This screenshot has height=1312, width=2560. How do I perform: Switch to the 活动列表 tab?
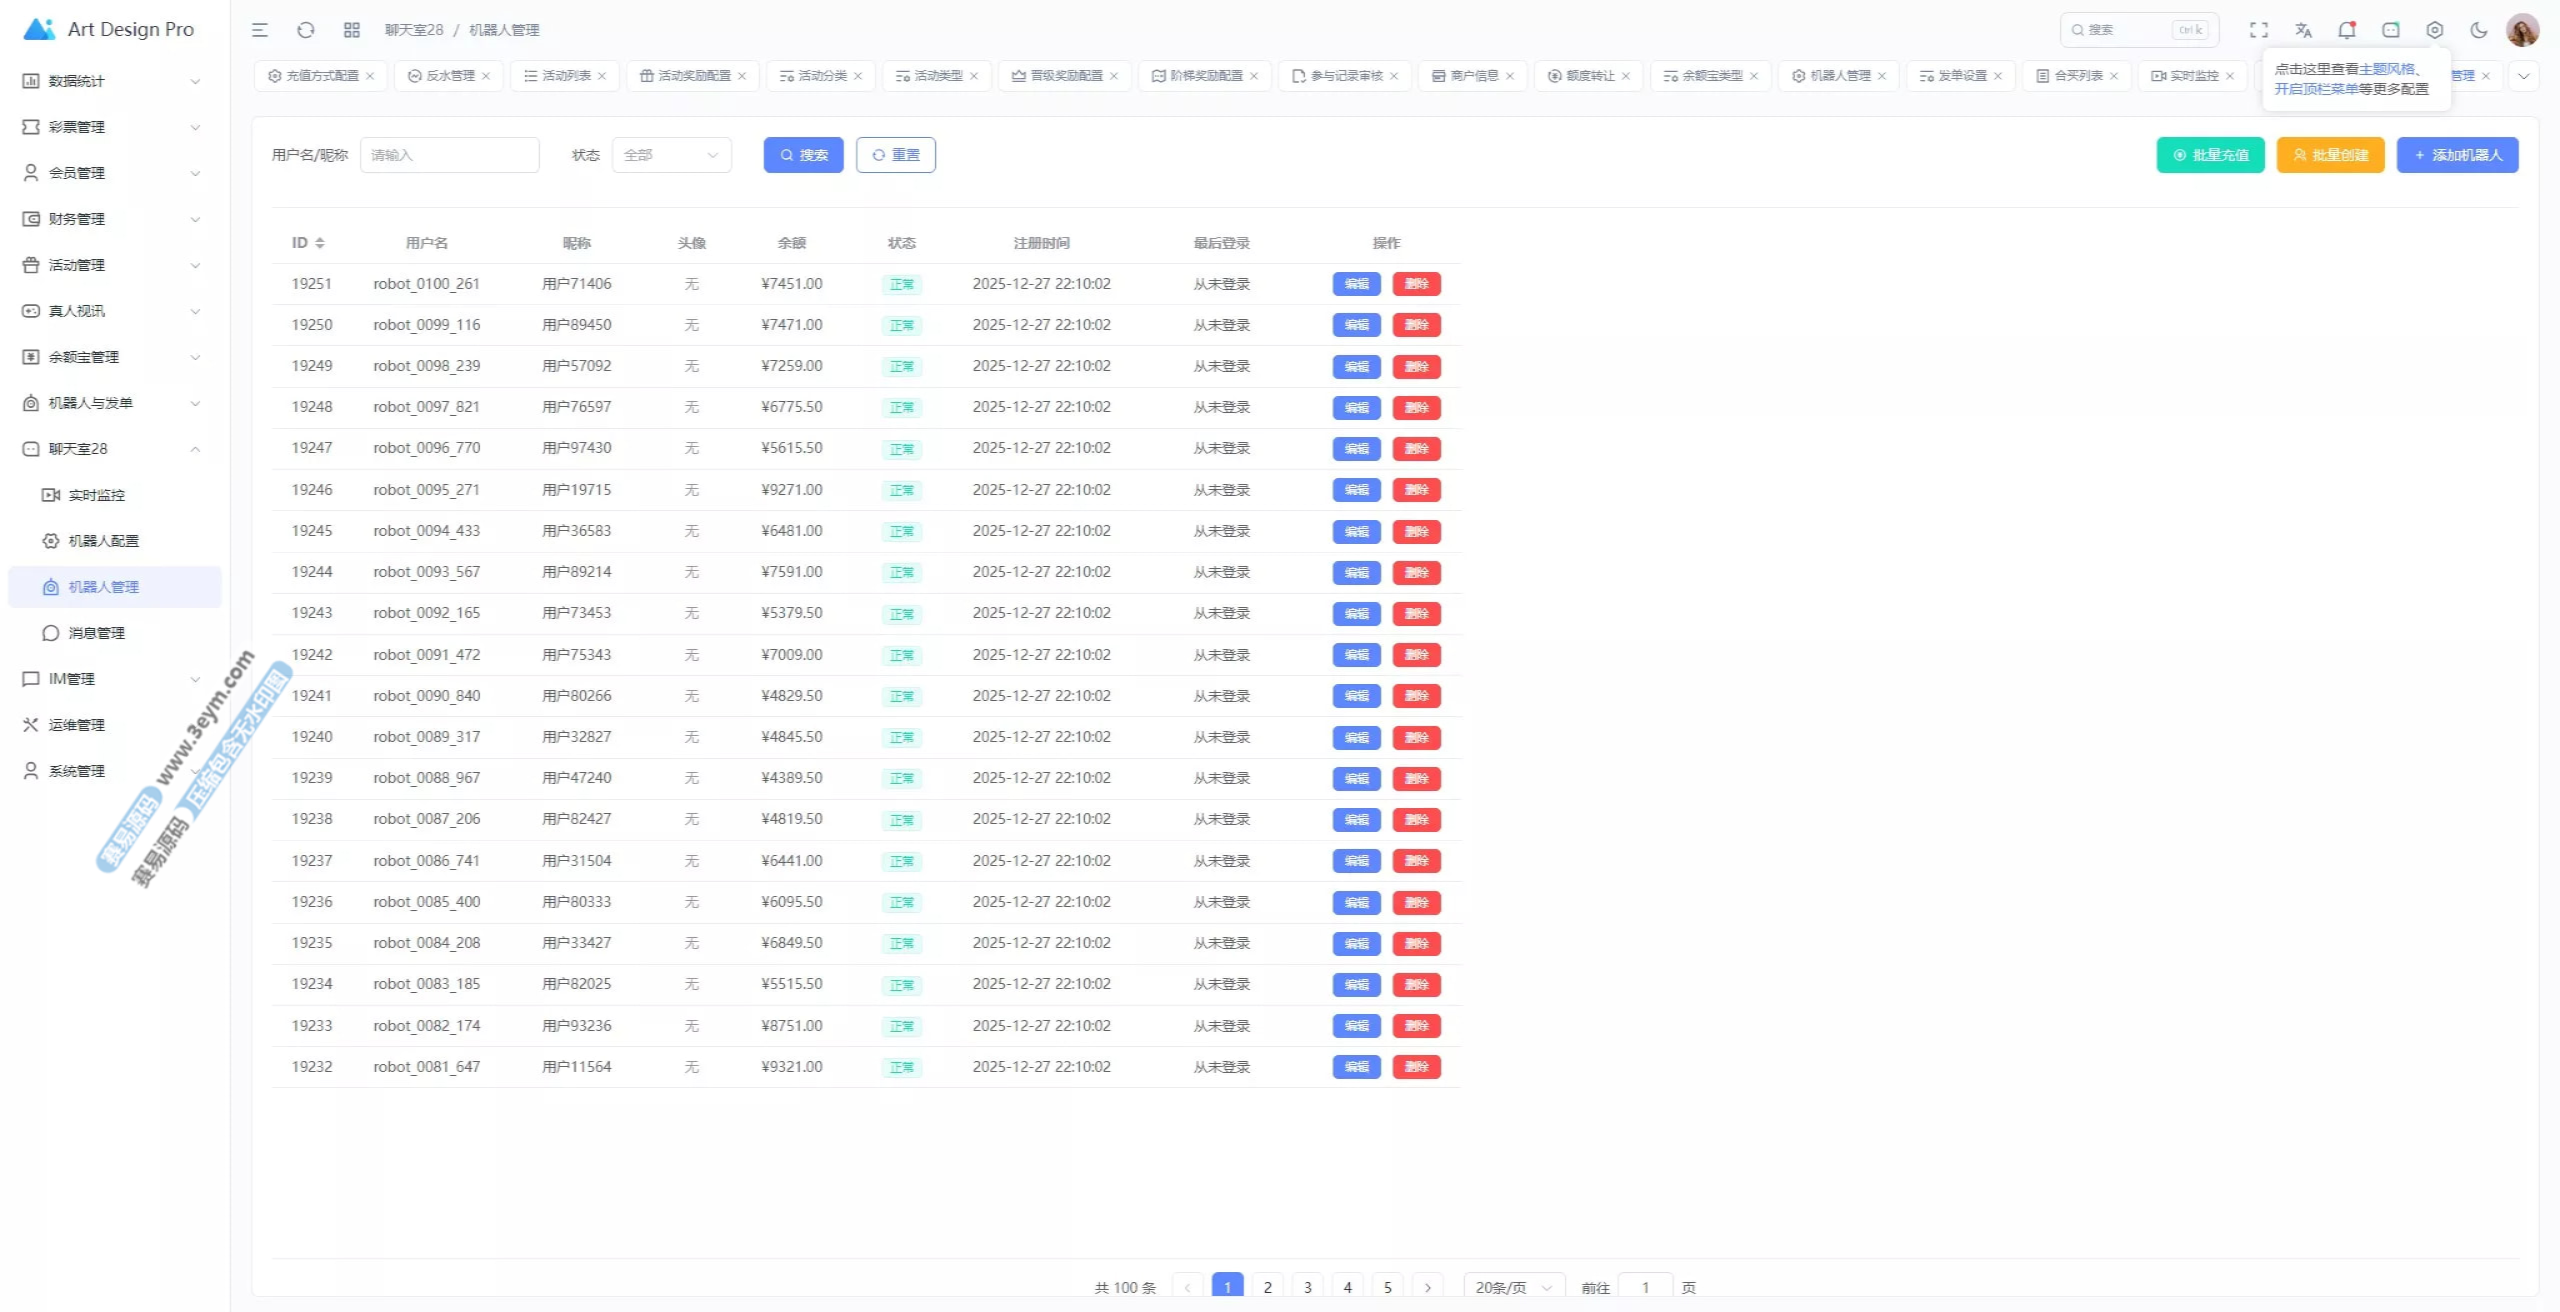pos(558,76)
